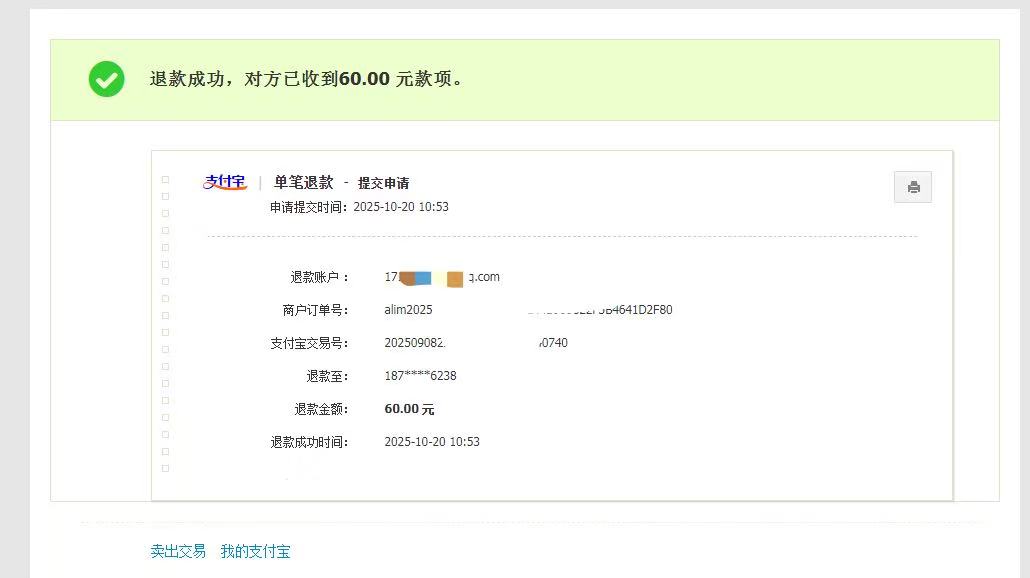Click the printer icon to print receipt
The height and width of the screenshot is (578, 1030).
pos(912,187)
